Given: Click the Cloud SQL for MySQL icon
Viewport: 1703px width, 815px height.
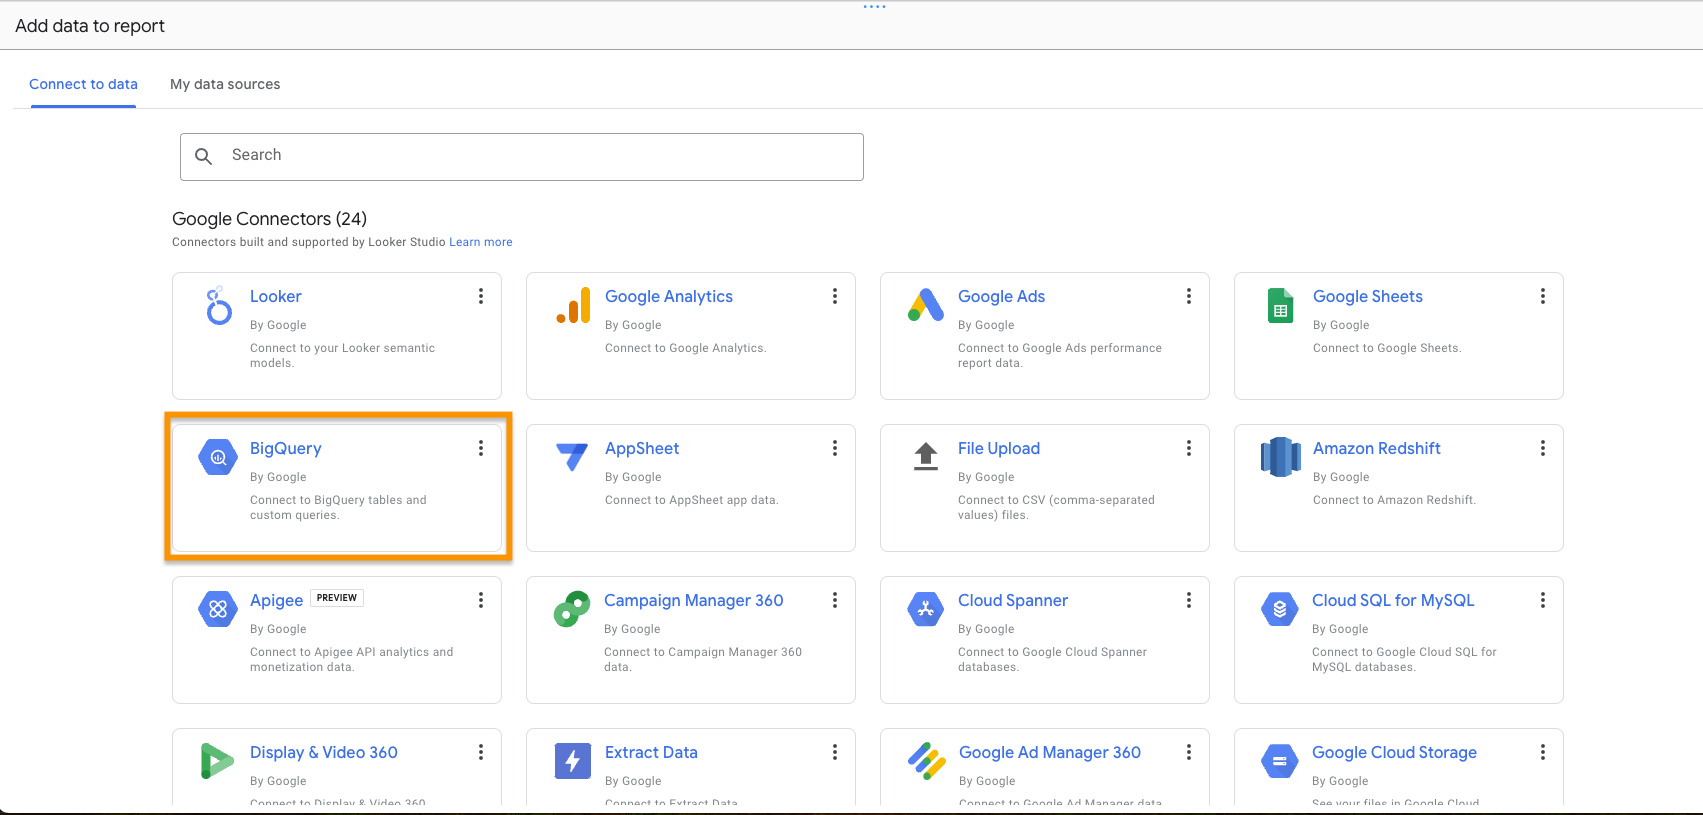Looking at the screenshot, I should (1280, 609).
